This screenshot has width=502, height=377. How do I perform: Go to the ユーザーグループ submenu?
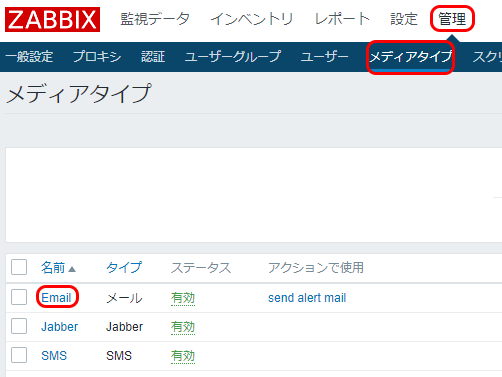point(233,57)
